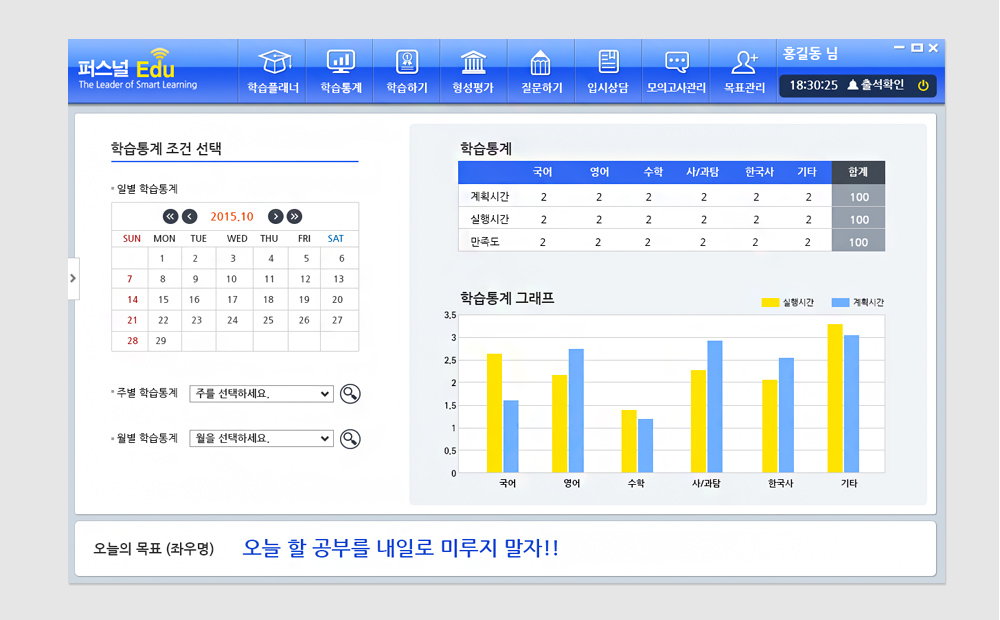Click the 홍길동 님 user name

pyautogui.click(x=810, y=54)
